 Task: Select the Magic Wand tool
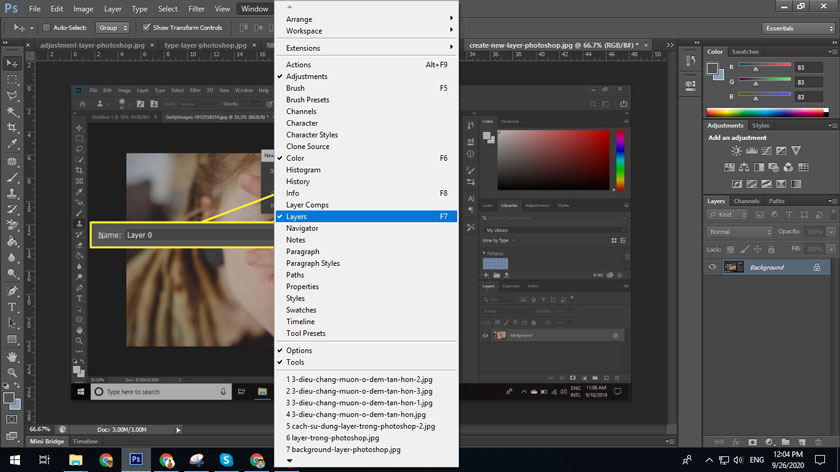pyautogui.click(x=12, y=112)
